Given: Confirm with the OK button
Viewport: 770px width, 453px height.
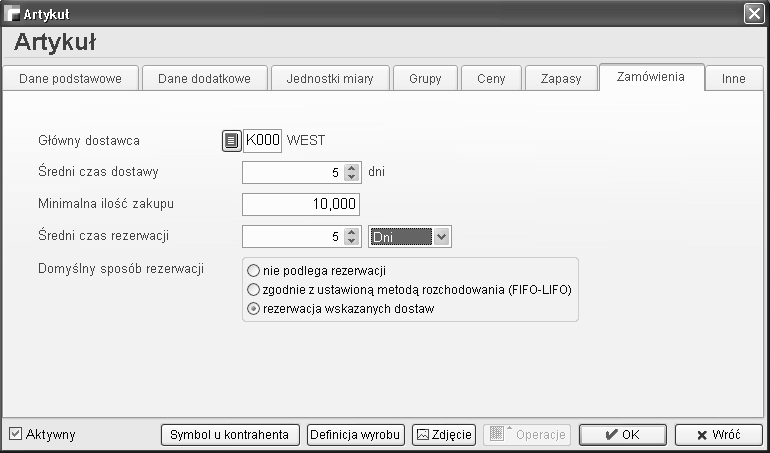Looking at the screenshot, I should point(623,435).
